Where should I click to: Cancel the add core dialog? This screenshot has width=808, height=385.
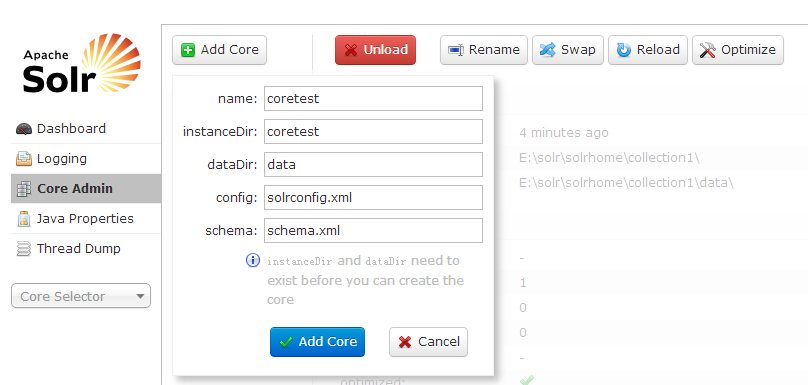pos(428,342)
